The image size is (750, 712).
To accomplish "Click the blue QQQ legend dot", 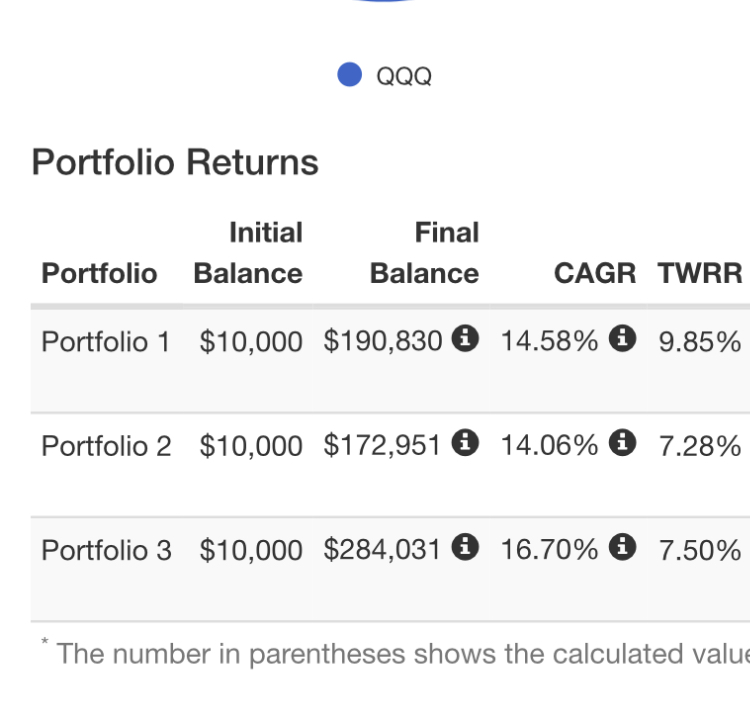I will point(350,75).
